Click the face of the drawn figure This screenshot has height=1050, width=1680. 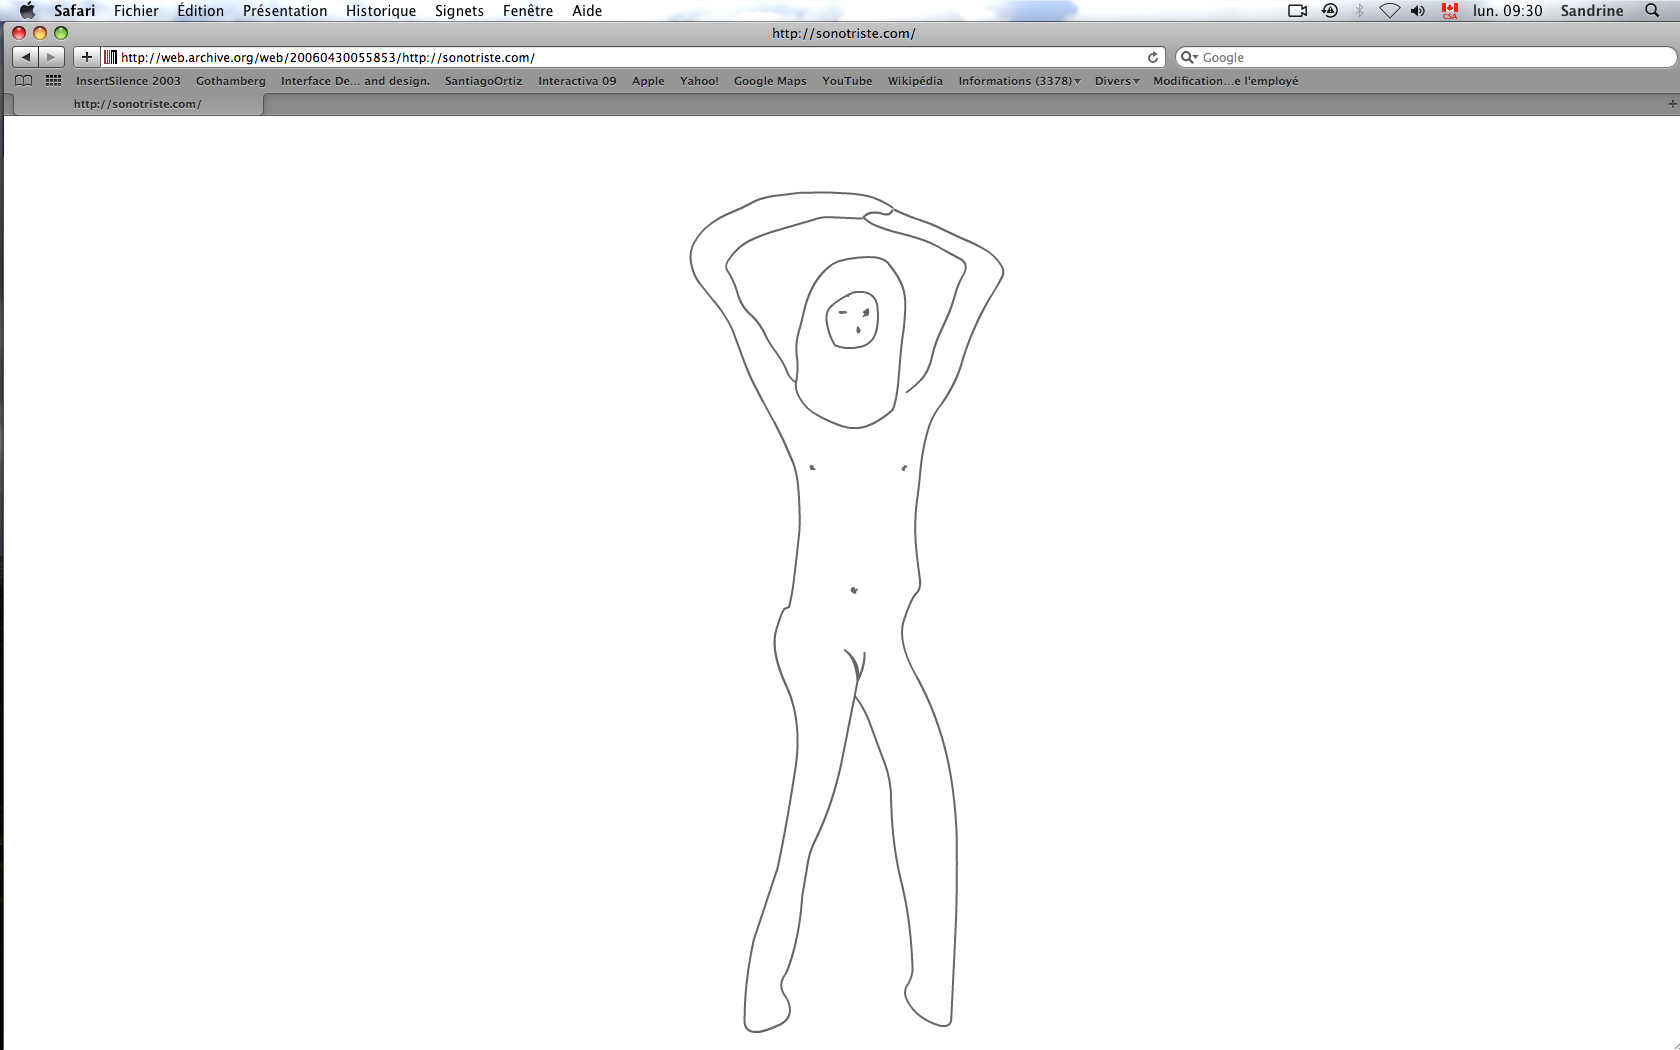coord(852,320)
